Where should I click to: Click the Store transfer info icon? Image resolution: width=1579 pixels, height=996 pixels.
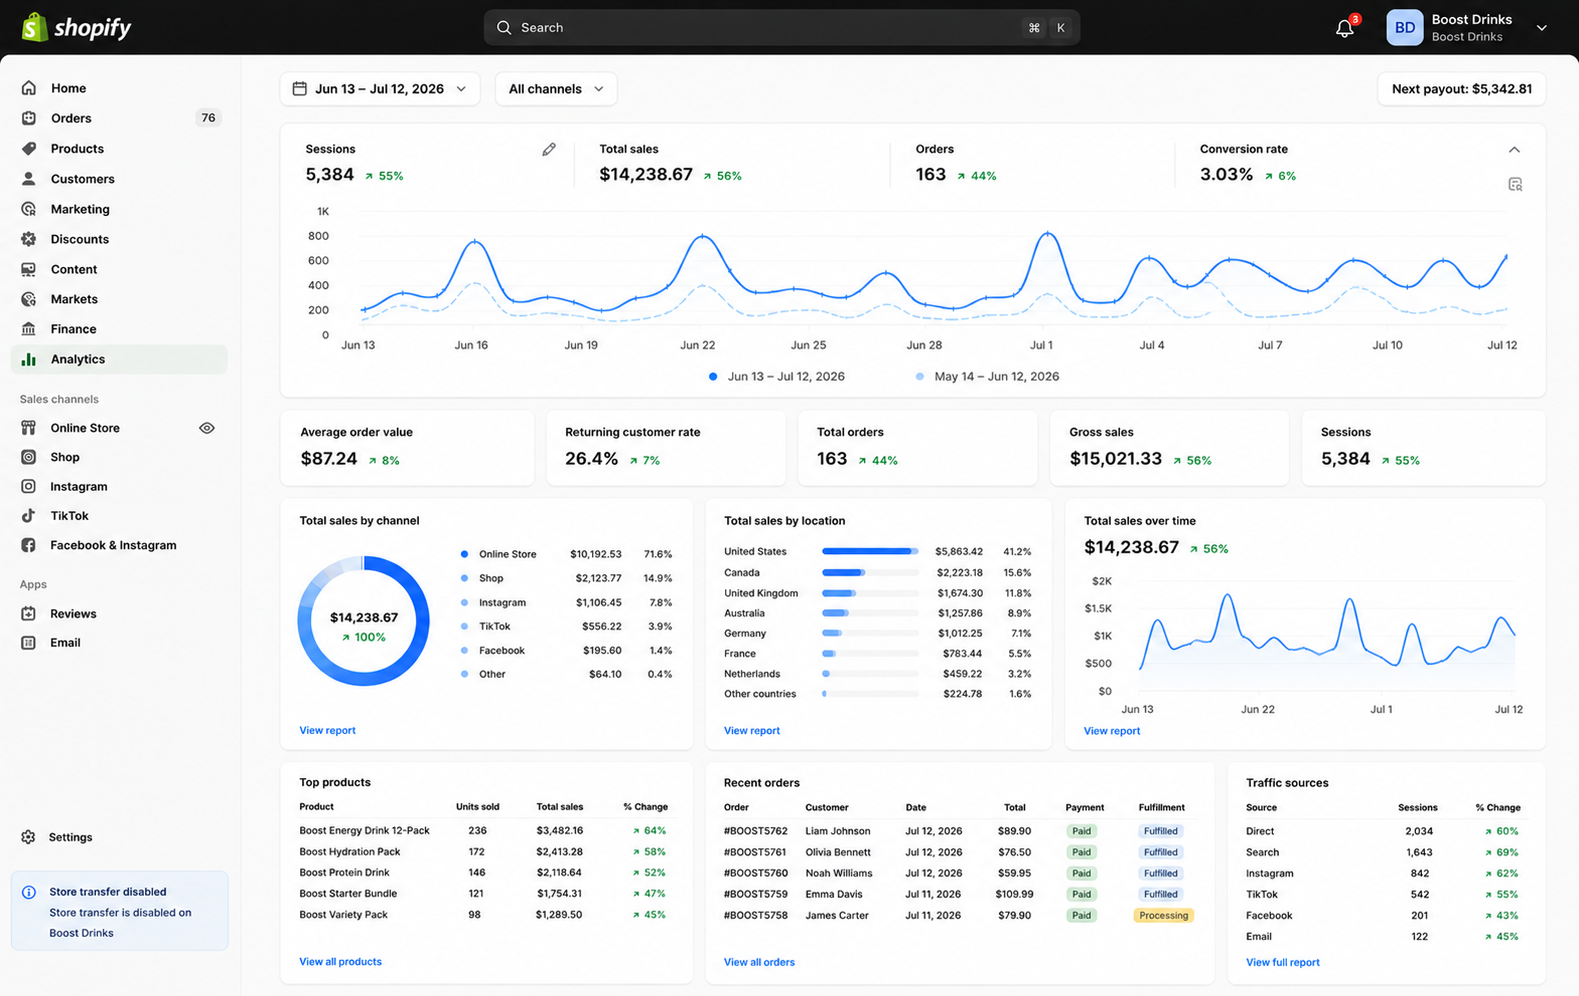pos(29,892)
